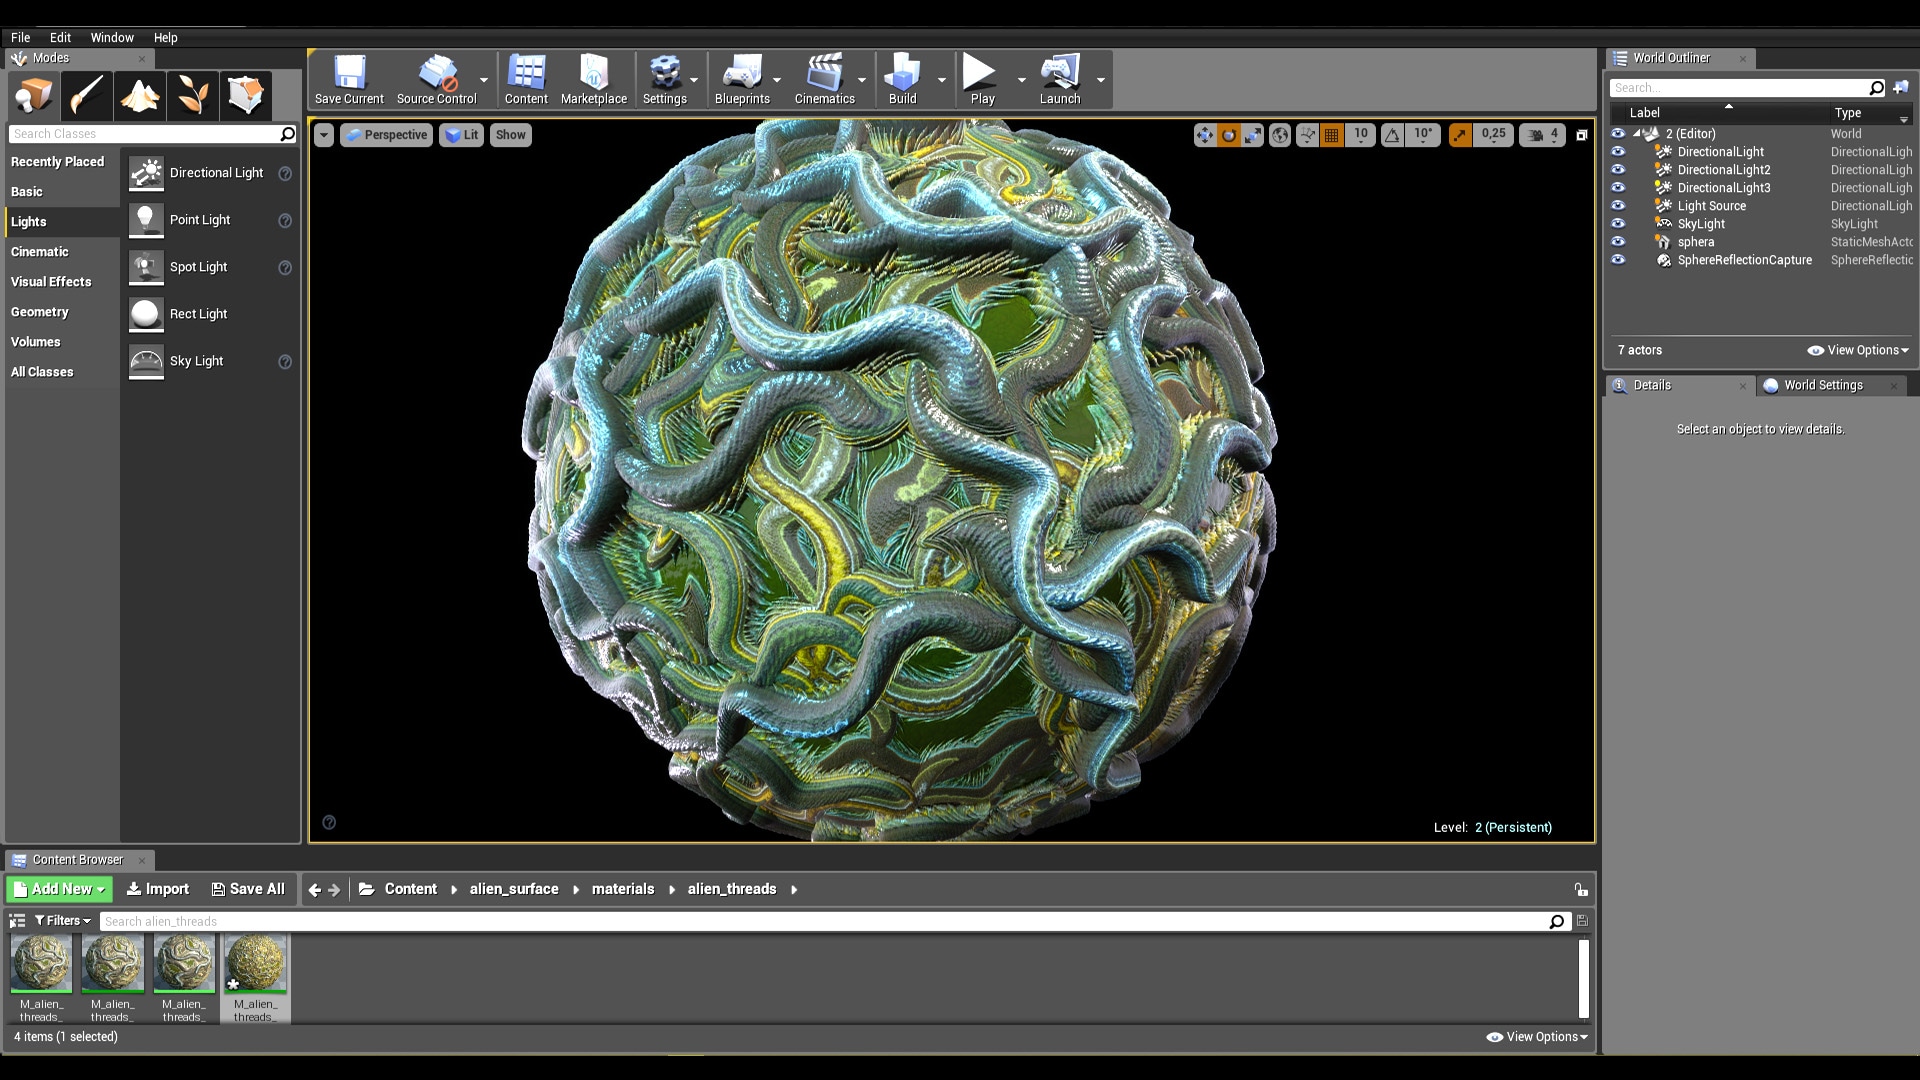The width and height of the screenshot is (1920, 1080).
Task: Open the Lit view mode dropdown
Action: [462, 135]
